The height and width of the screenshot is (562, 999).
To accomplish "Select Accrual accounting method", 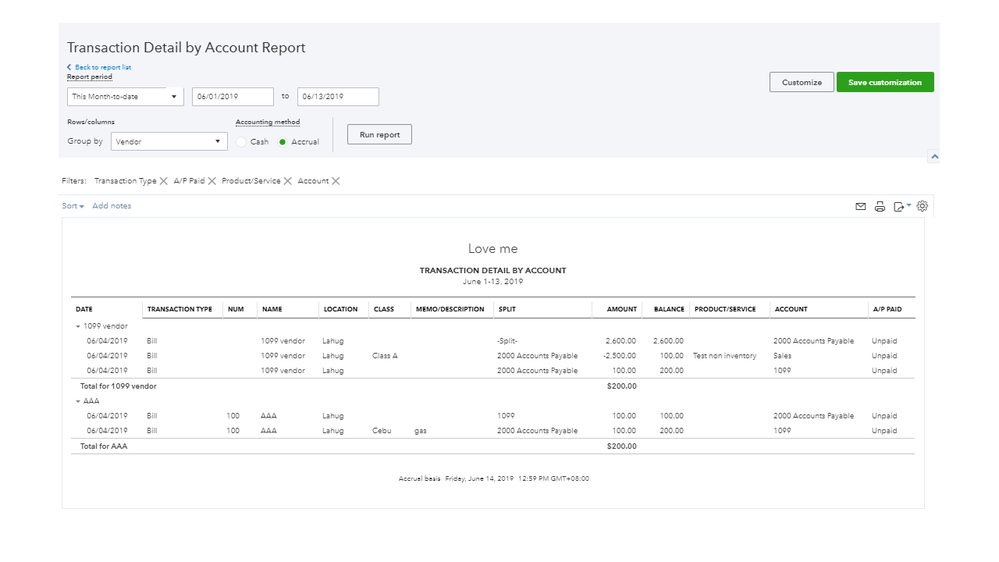I will pyautogui.click(x=283, y=142).
